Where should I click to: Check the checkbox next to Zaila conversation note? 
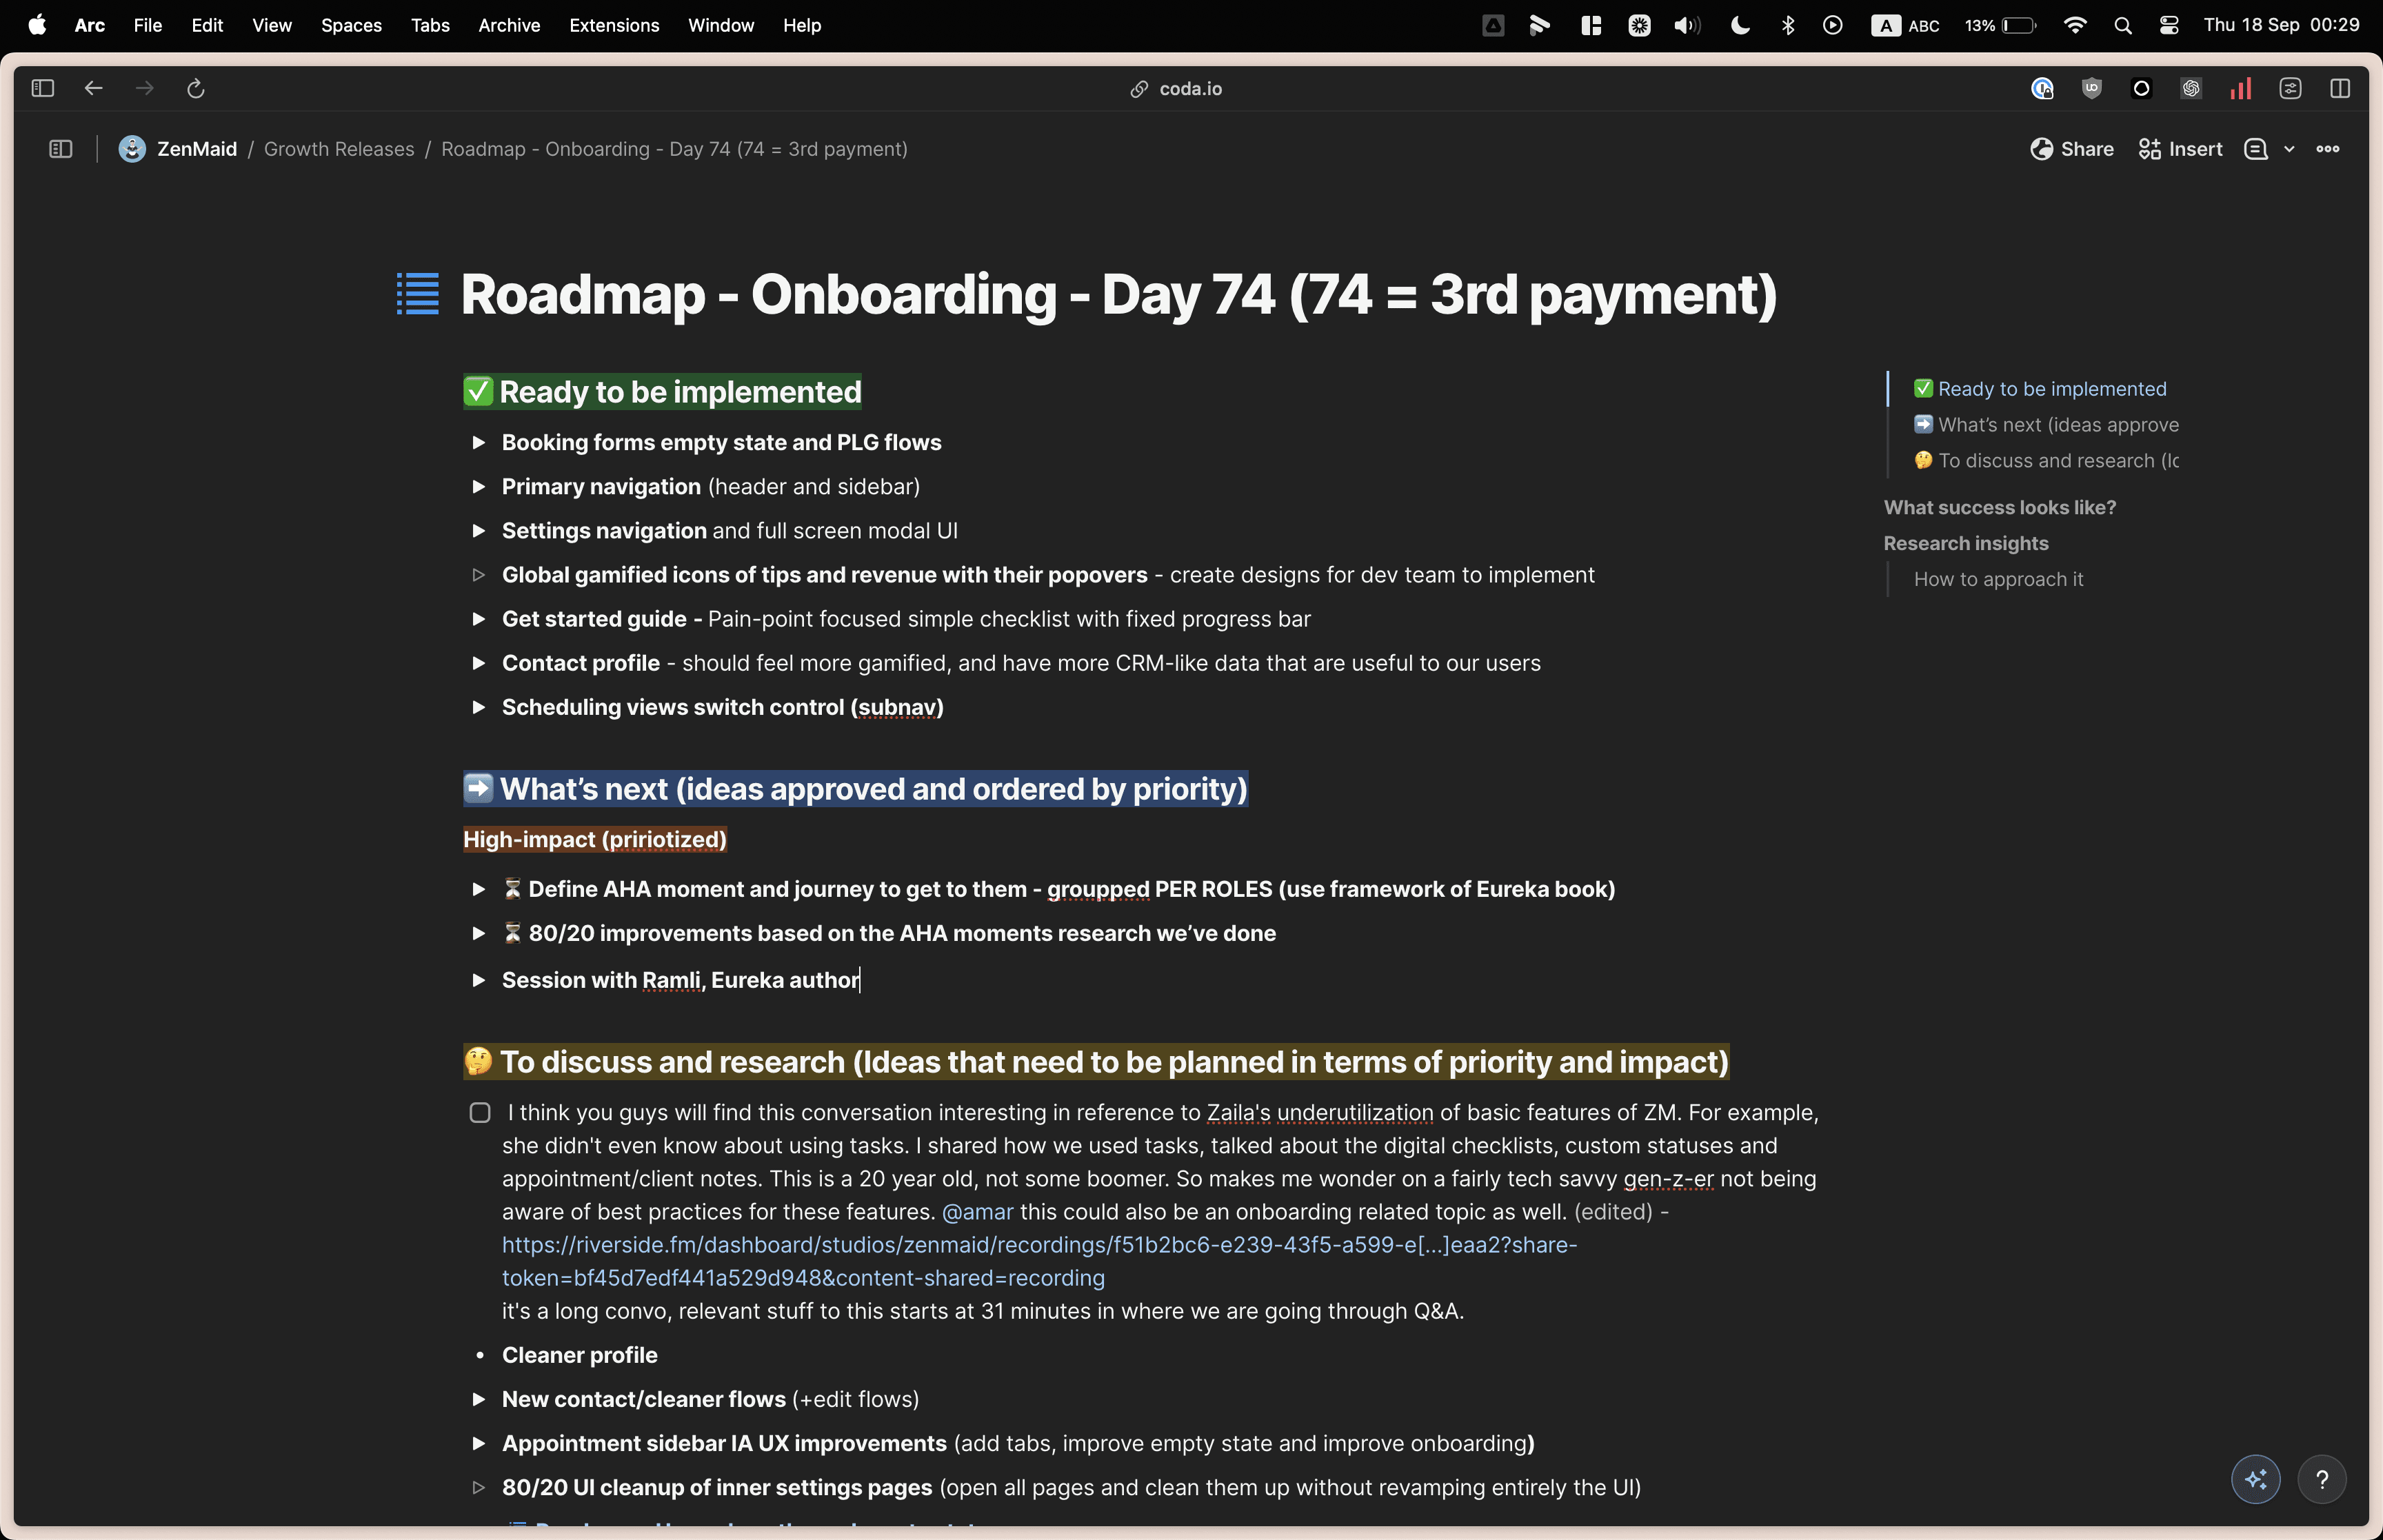pyautogui.click(x=480, y=1113)
